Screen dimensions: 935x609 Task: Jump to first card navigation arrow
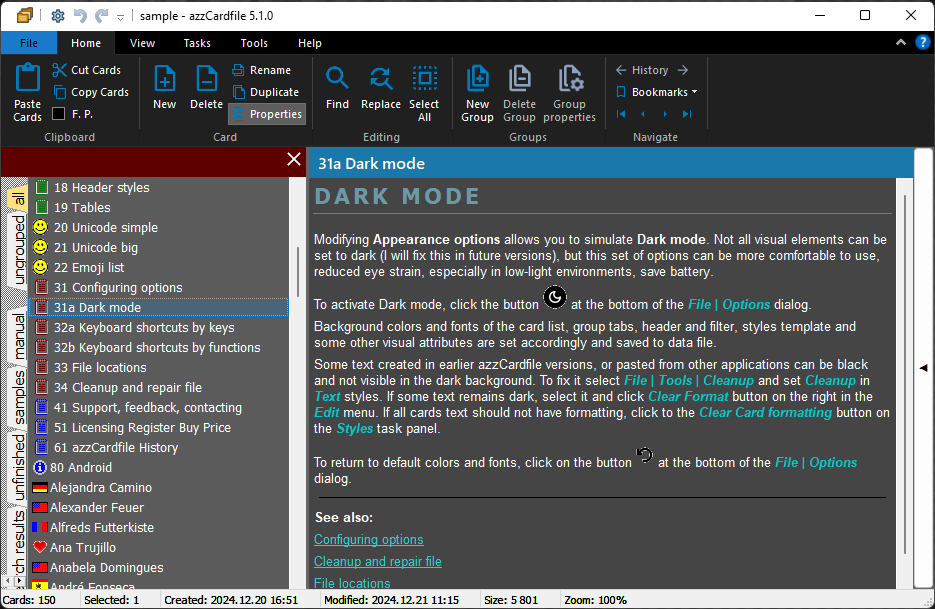coord(621,114)
